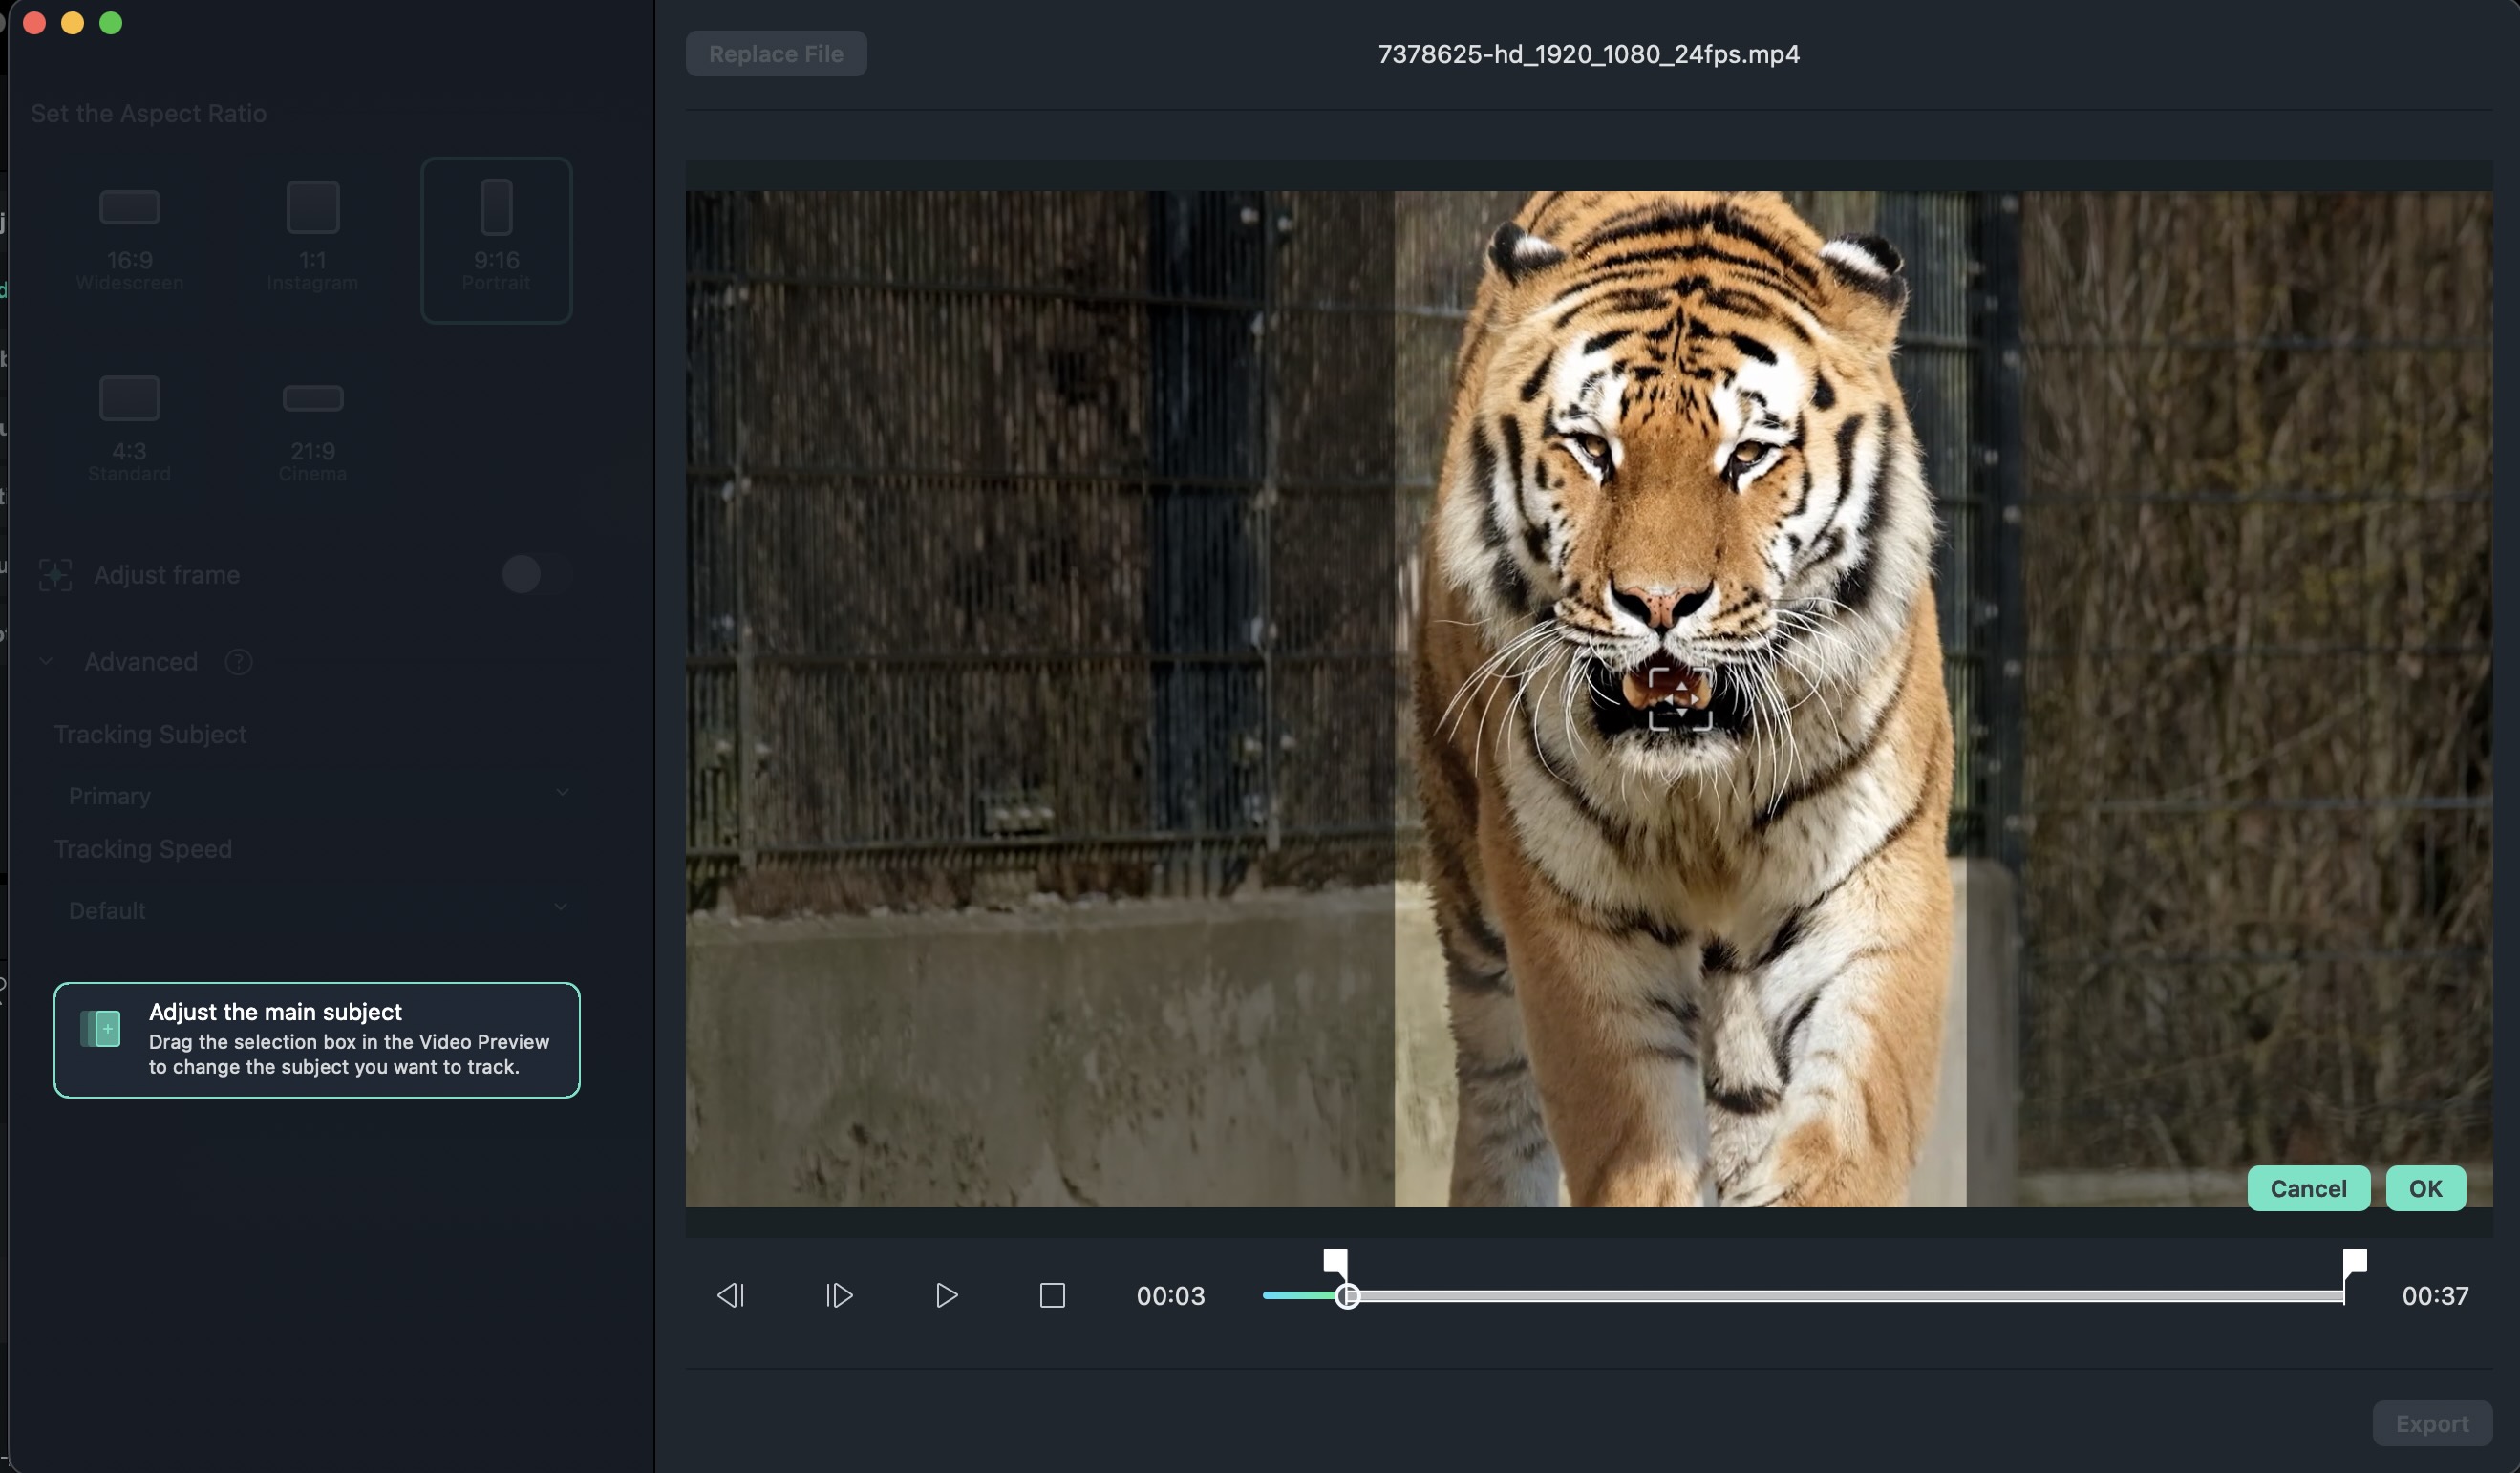Step back one frame in preview
This screenshot has height=1473, width=2520.
[x=731, y=1295]
